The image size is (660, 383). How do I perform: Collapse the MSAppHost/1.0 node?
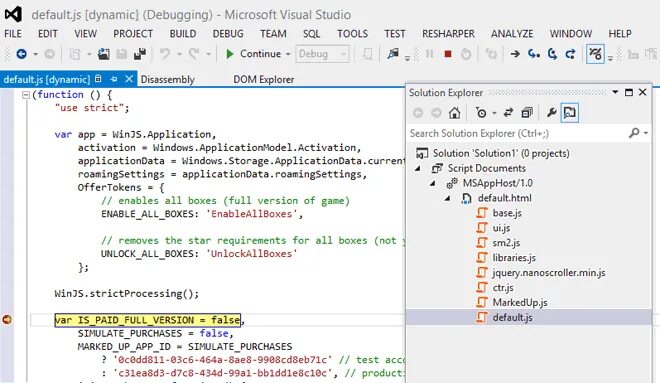[x=433, y=183]
